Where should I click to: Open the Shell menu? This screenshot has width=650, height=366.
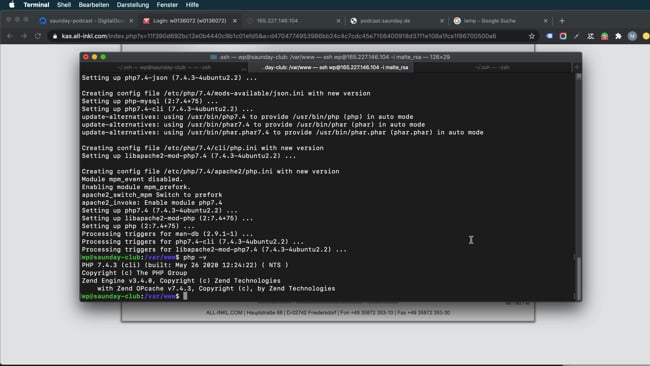(x=64, y=5)
